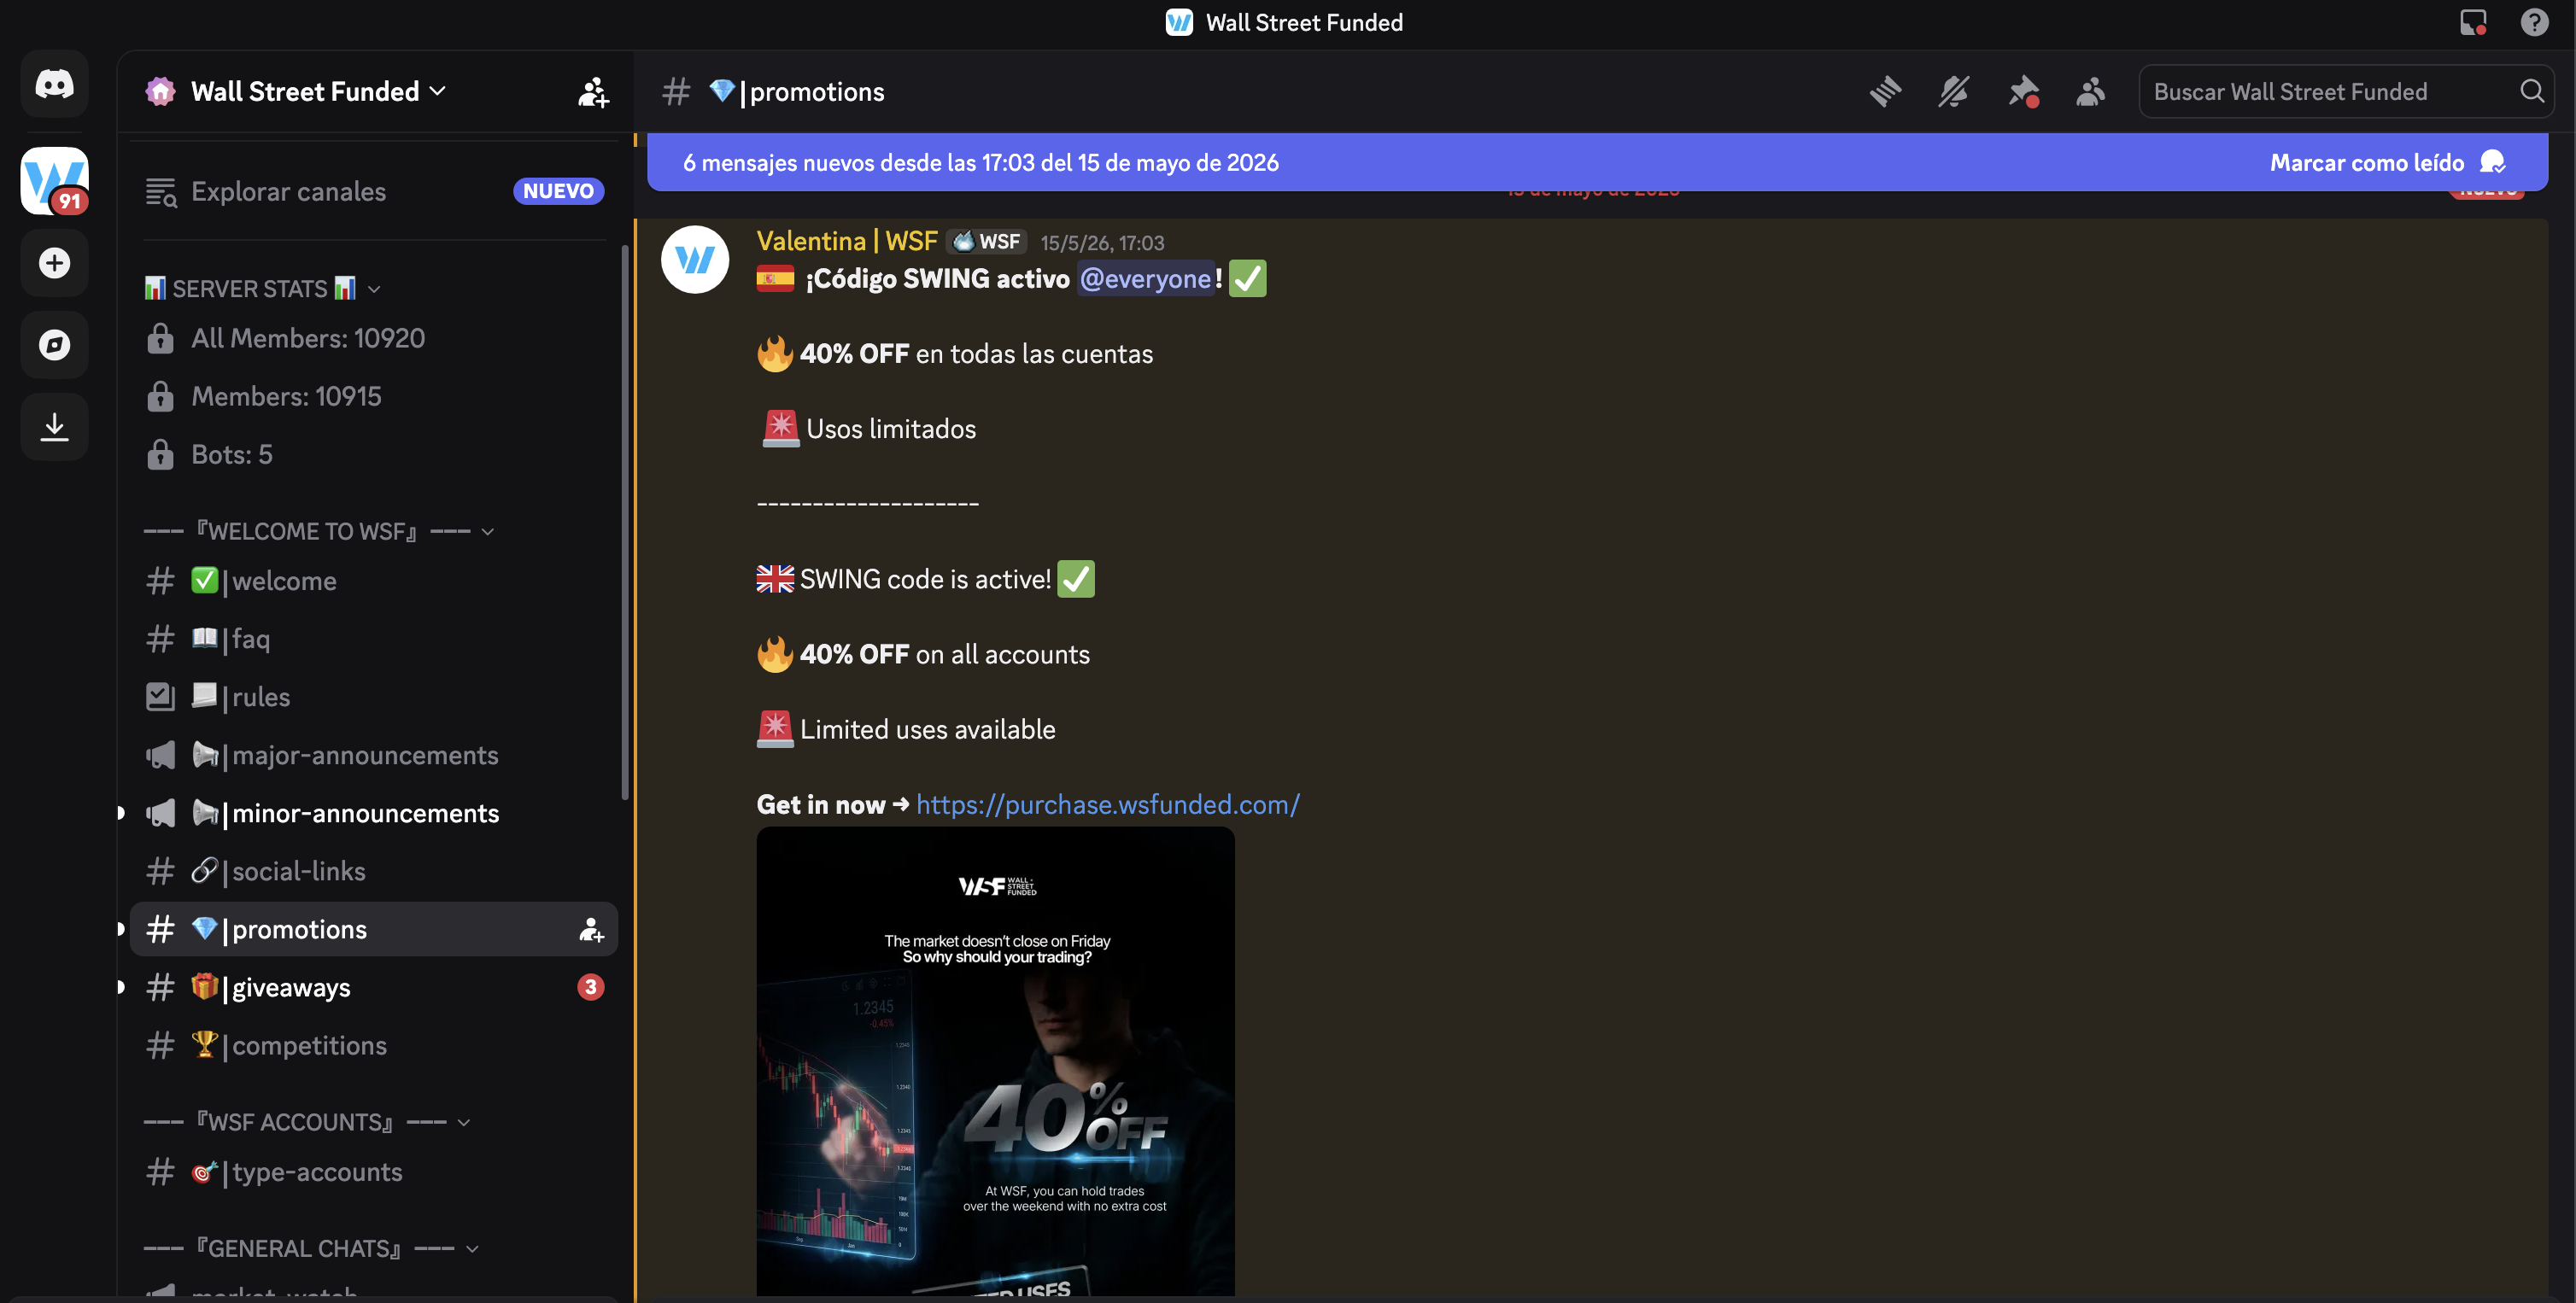The width and height of the screenshot is (2576, 1303).
Task: Click the @everyone mention
Action: (x=1145, y=279)
